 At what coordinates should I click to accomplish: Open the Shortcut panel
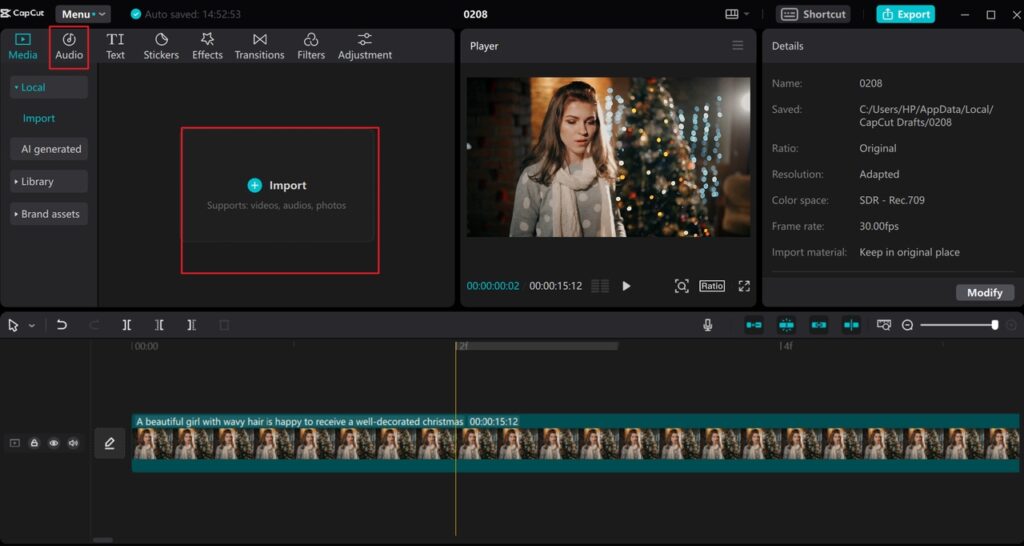813,14
